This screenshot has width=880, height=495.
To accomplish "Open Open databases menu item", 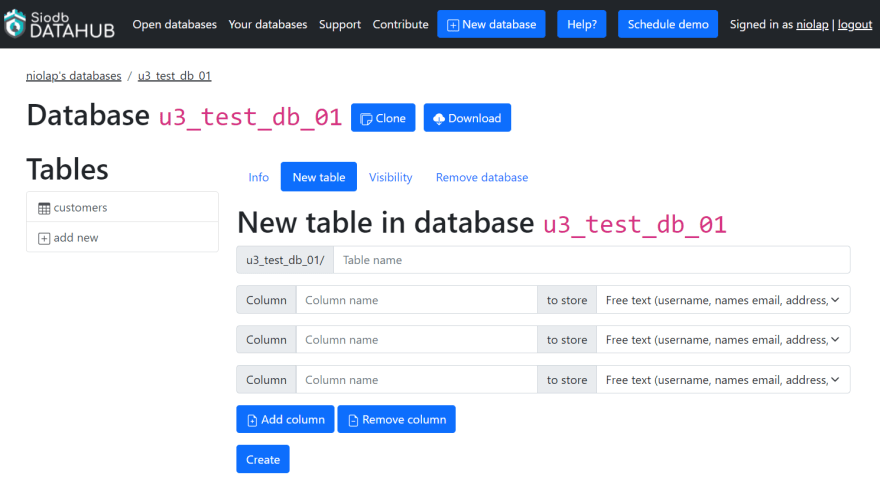I will [175, 24].
